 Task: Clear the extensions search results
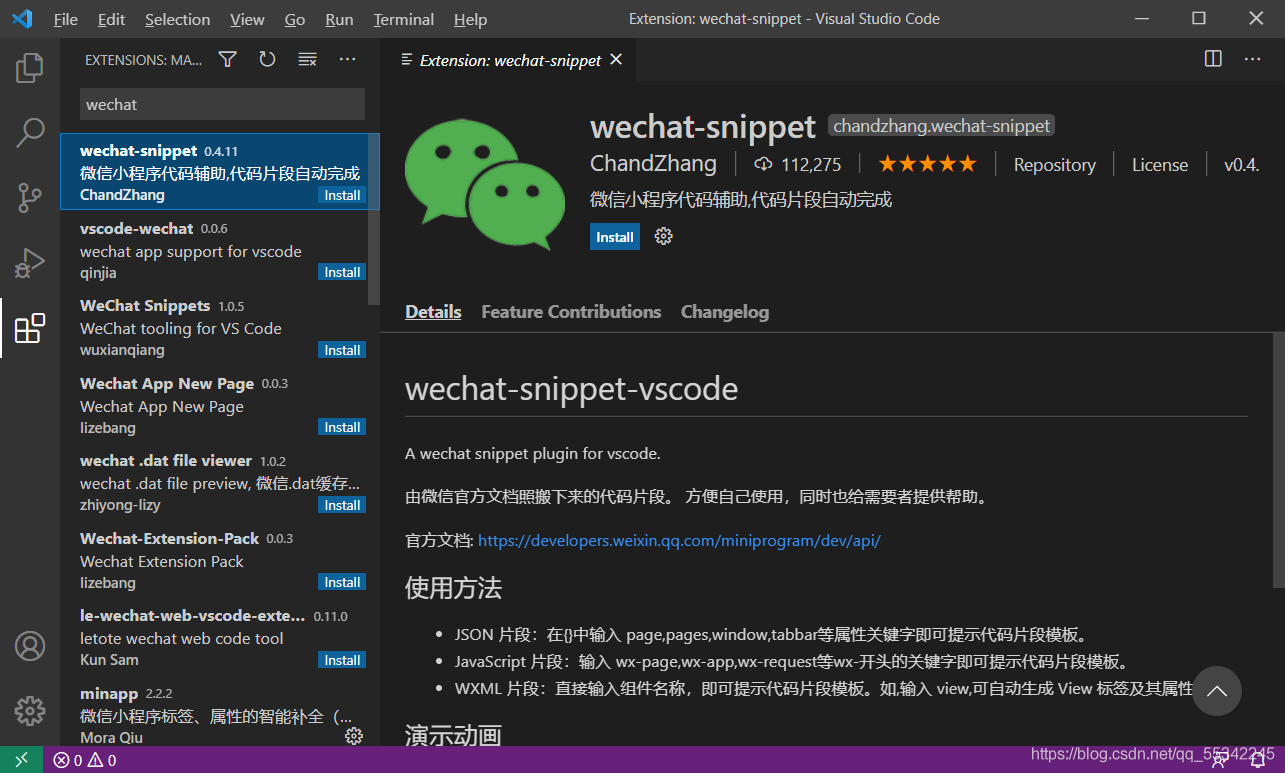(307, 60)
